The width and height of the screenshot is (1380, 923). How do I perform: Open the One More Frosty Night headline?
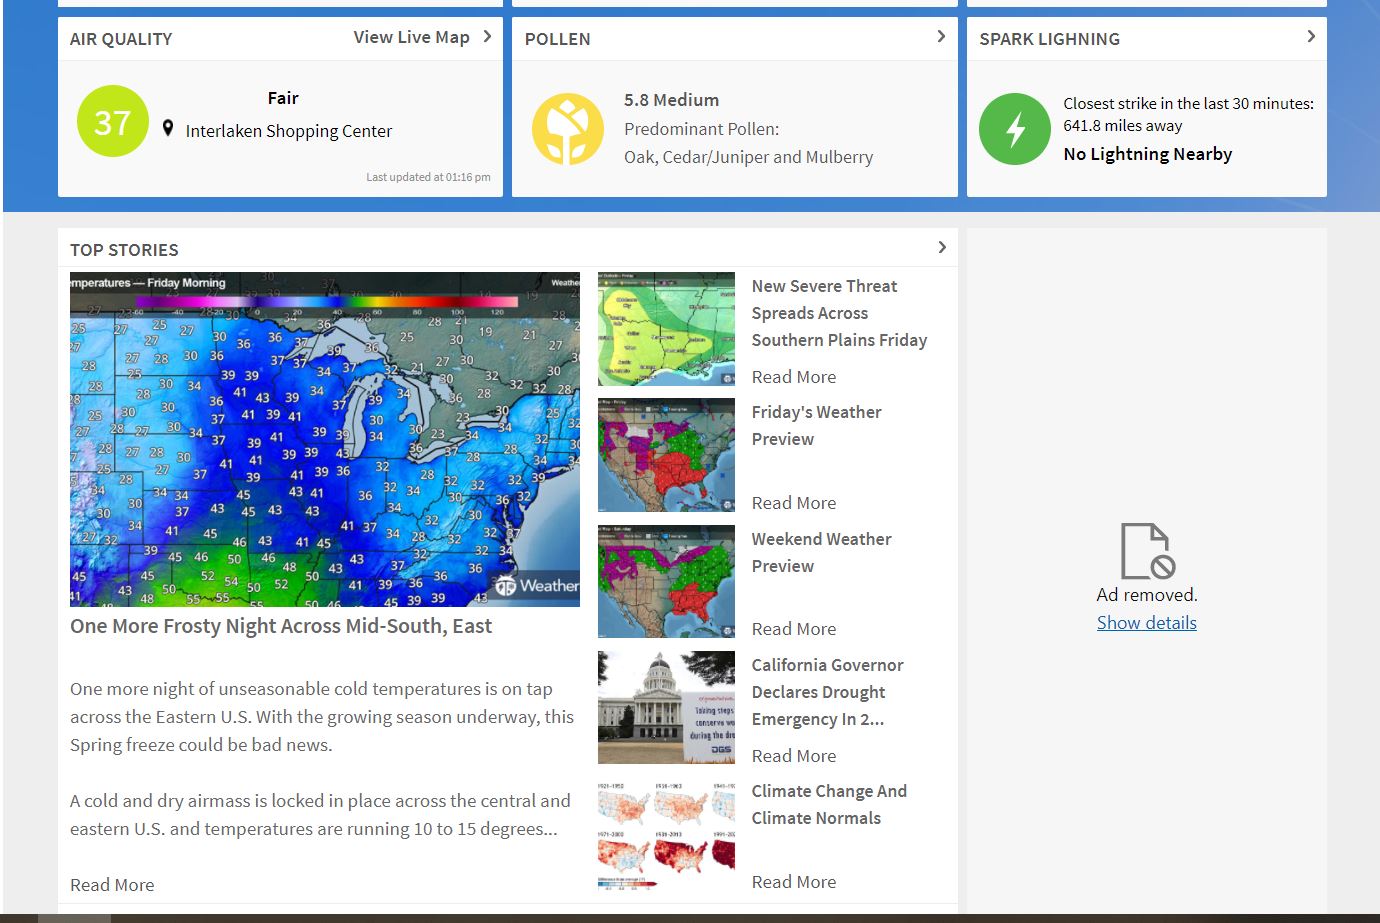pos(281,626)
